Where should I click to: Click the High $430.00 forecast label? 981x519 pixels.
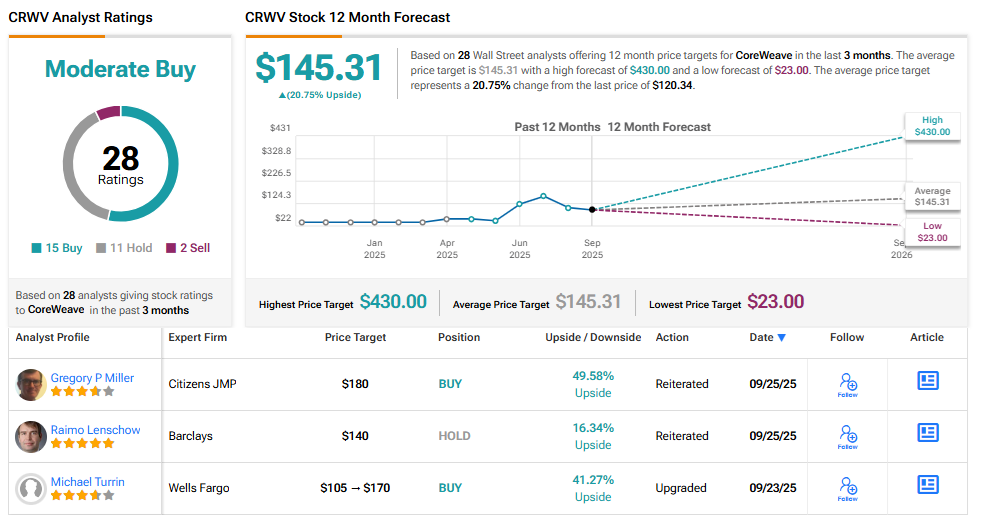932,126
